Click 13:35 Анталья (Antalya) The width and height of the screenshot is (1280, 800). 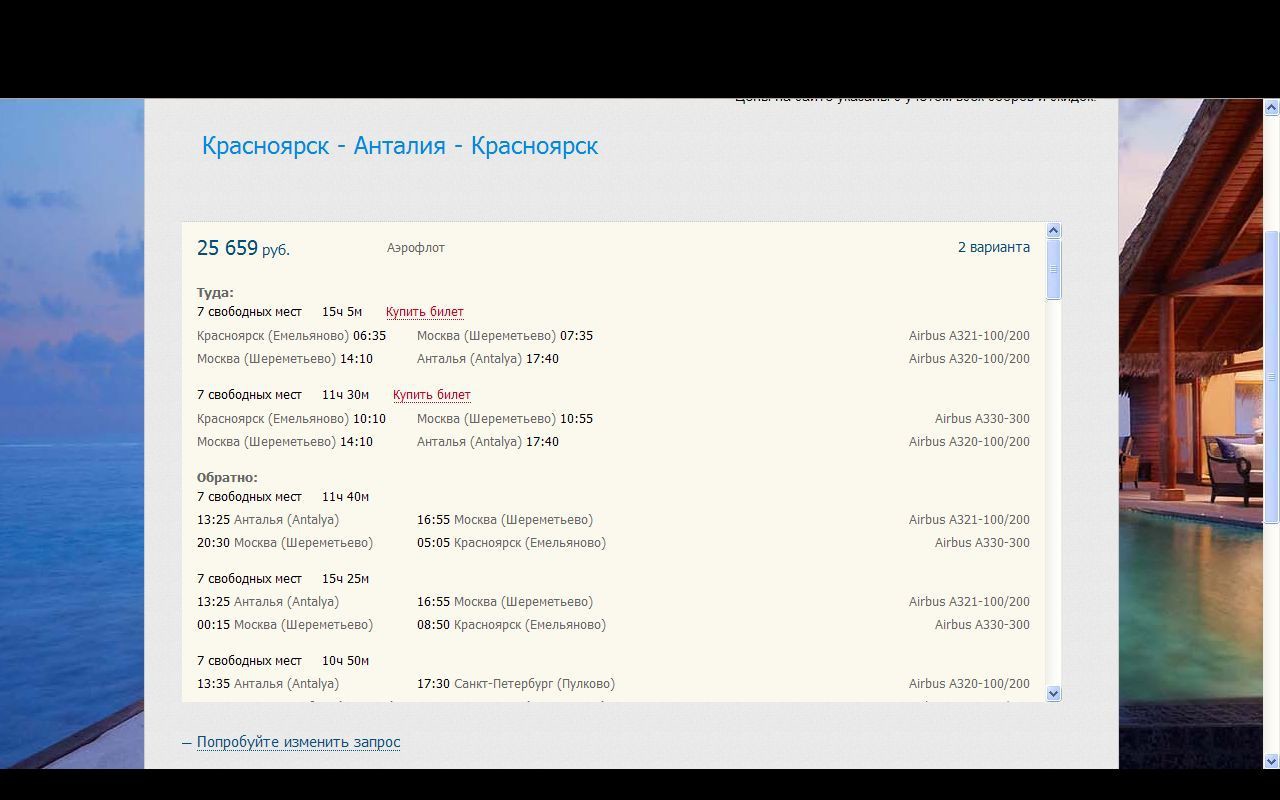pos(268,684)
